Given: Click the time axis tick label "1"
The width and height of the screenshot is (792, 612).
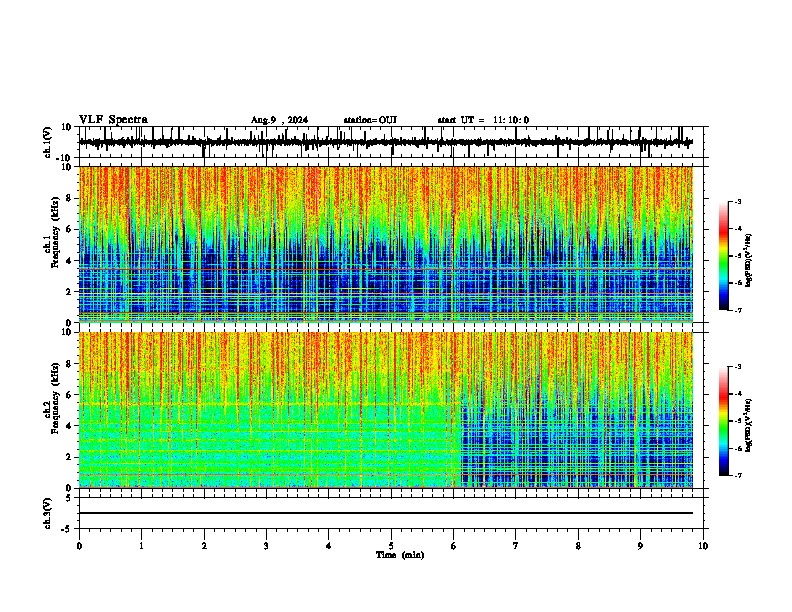Looking at the screenshot, I should click(141, 546).
